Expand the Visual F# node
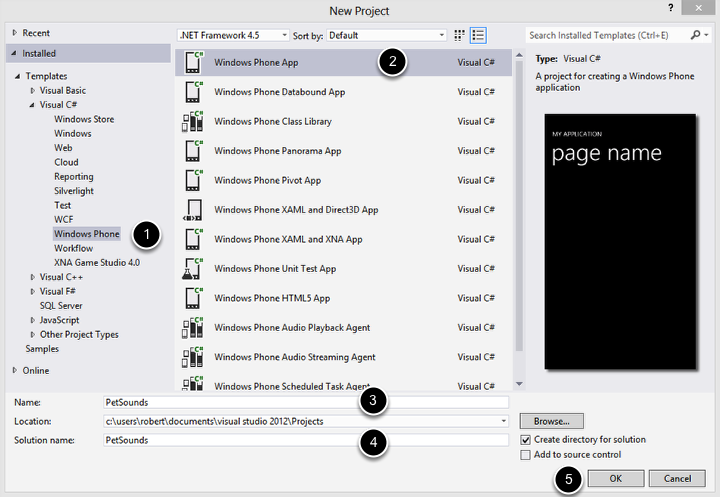The image size is (720, 497). 32,291
